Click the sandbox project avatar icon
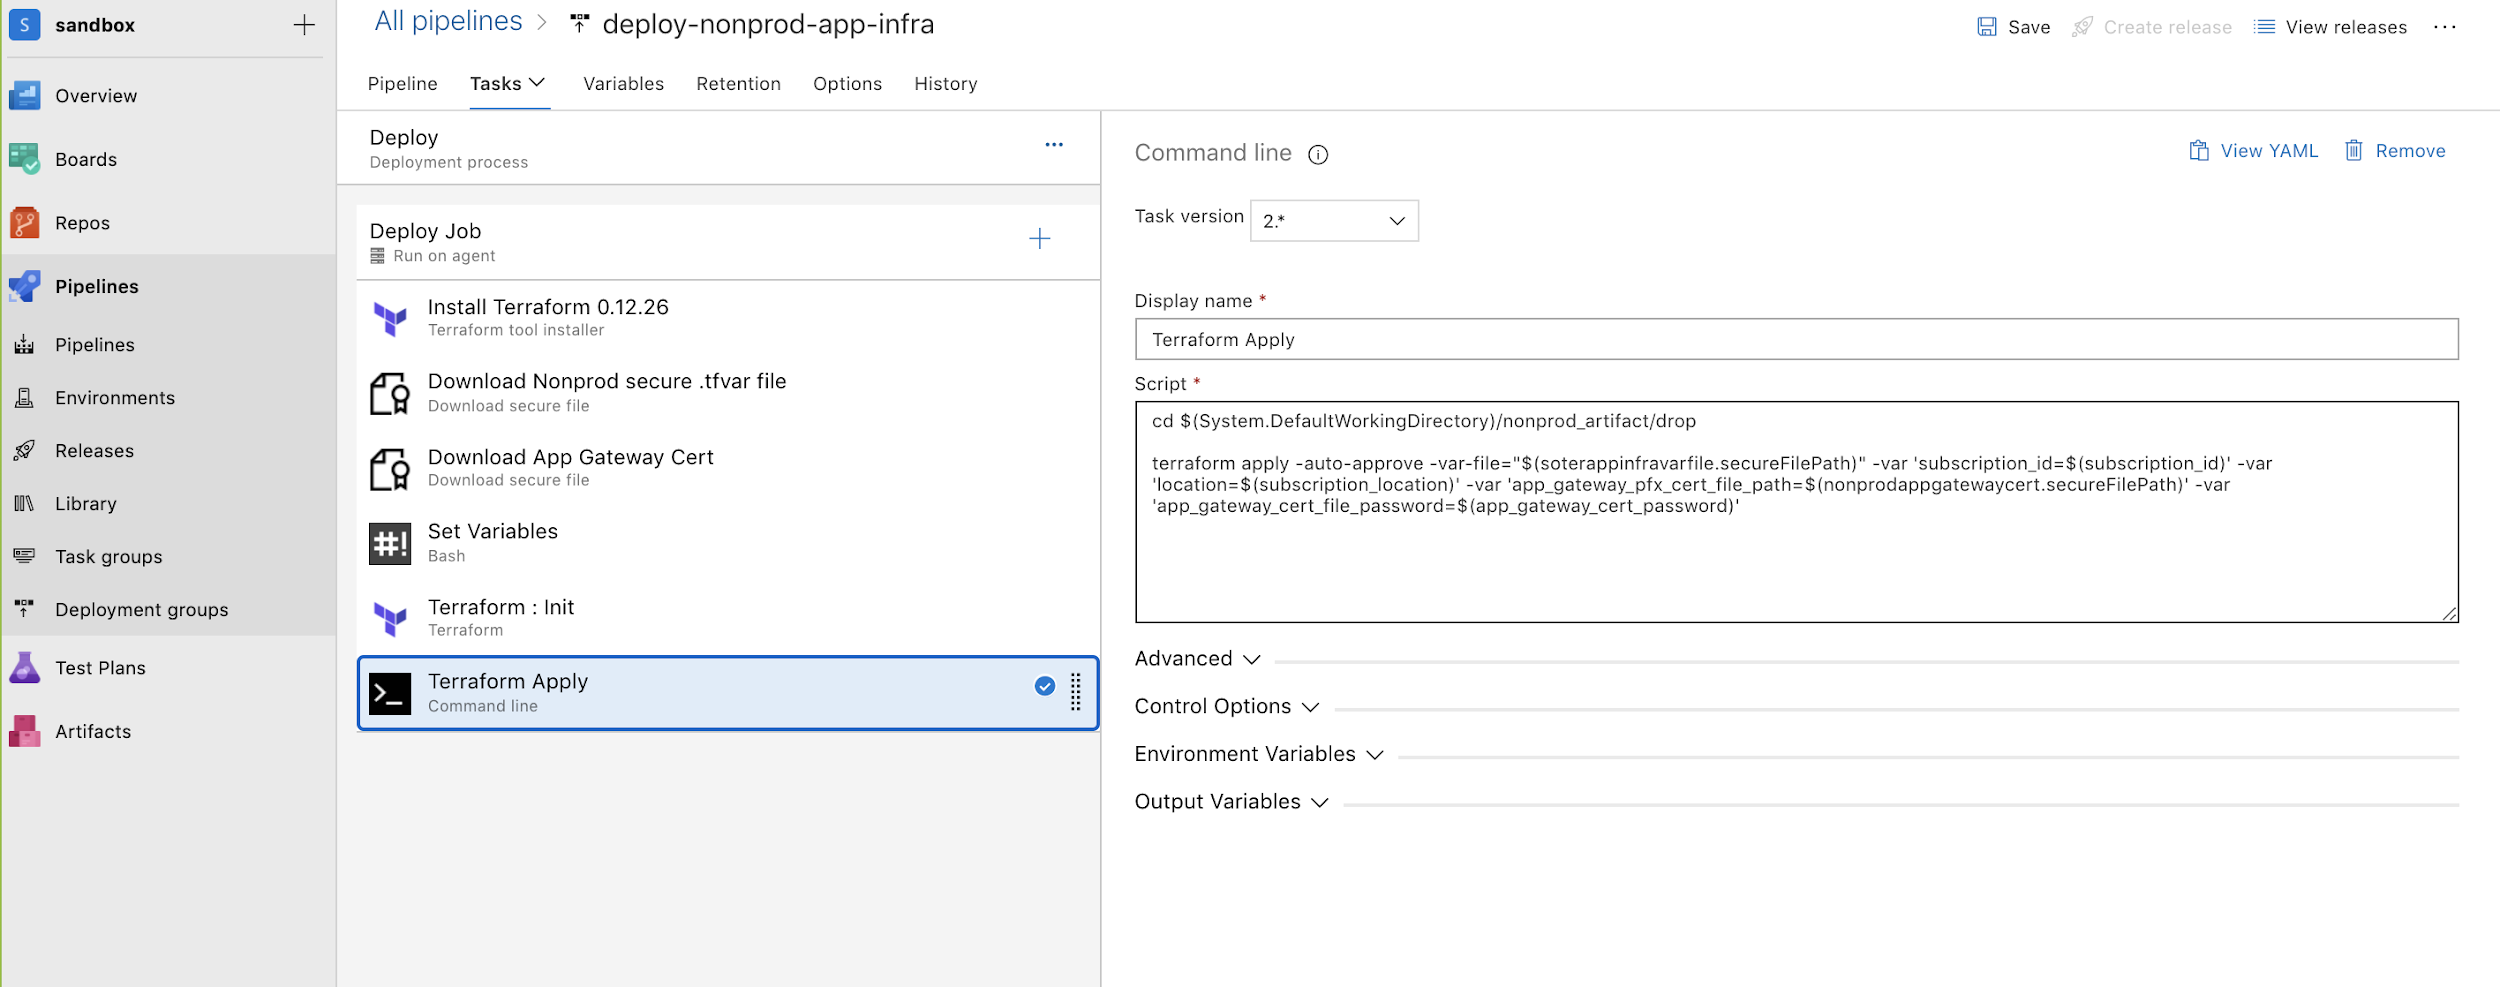This screenshot has height=987, width=2500. tap(24, 25)
